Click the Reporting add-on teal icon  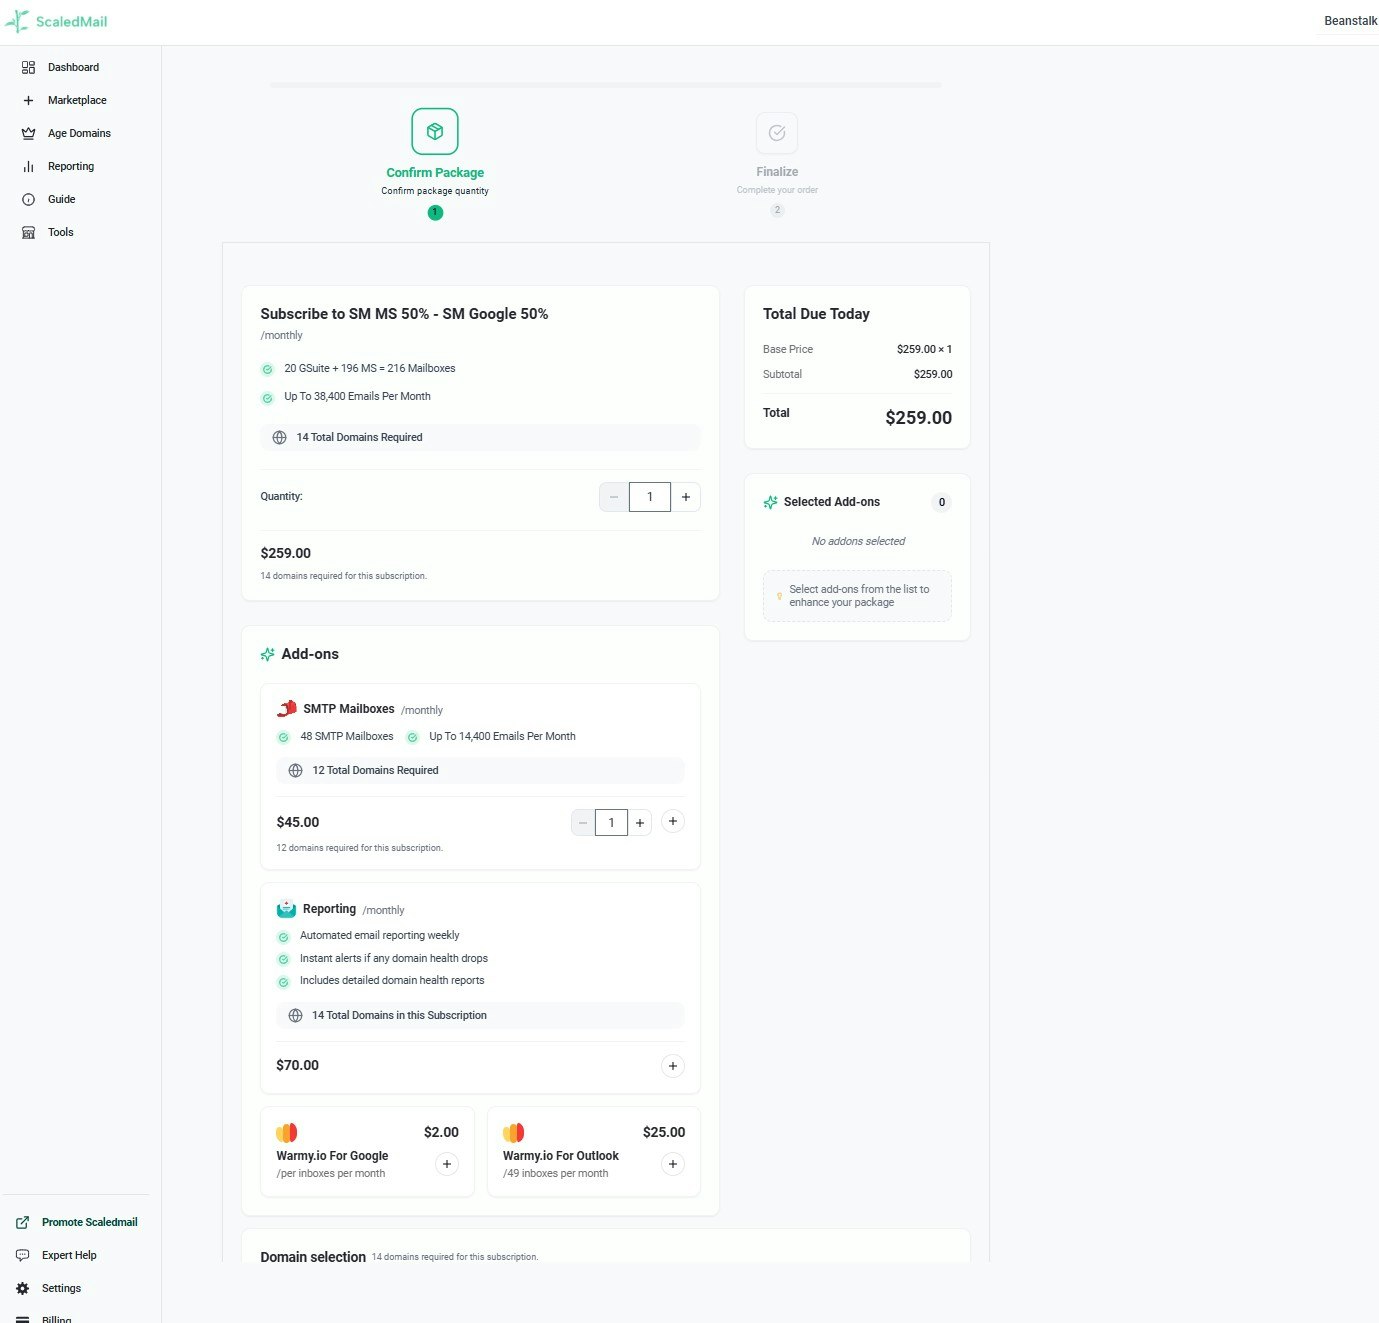(x=286, y=908)
